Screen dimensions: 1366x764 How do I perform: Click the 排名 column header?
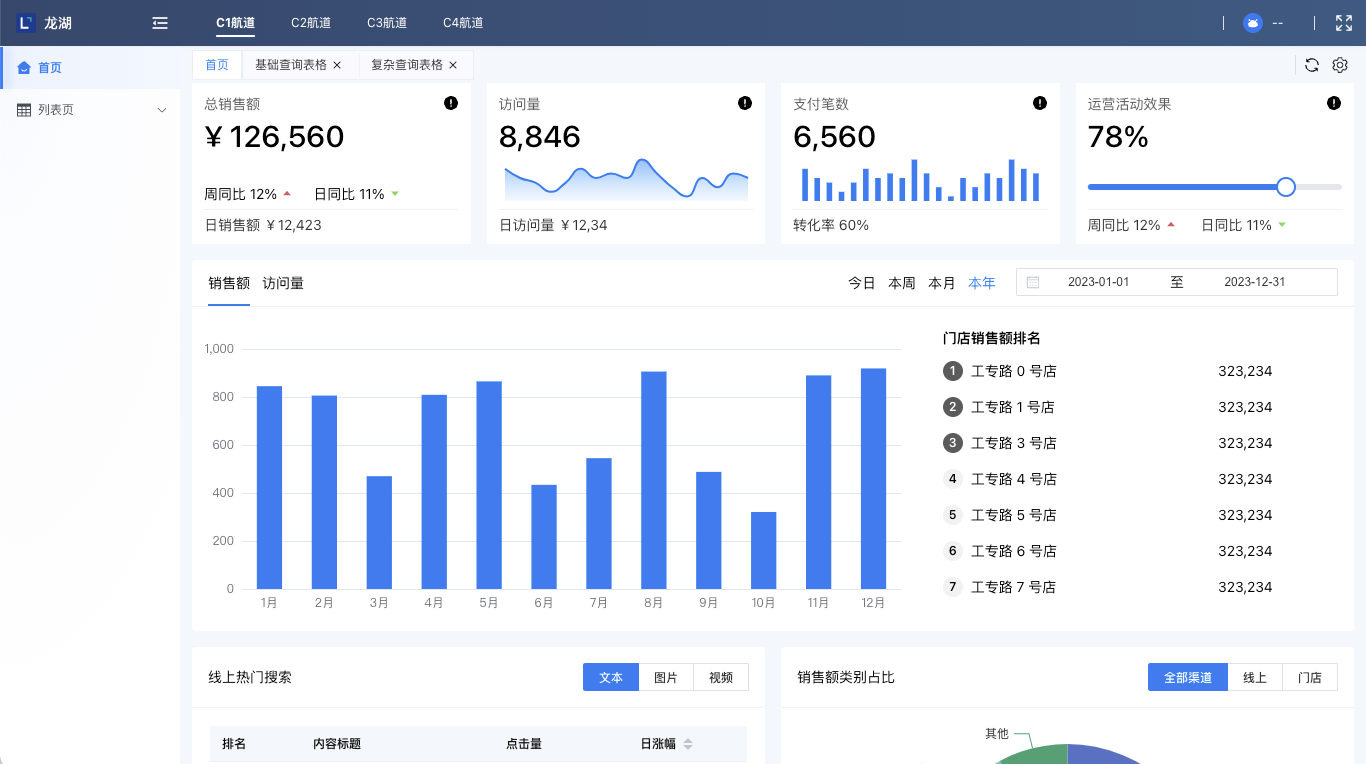(234, 744)
